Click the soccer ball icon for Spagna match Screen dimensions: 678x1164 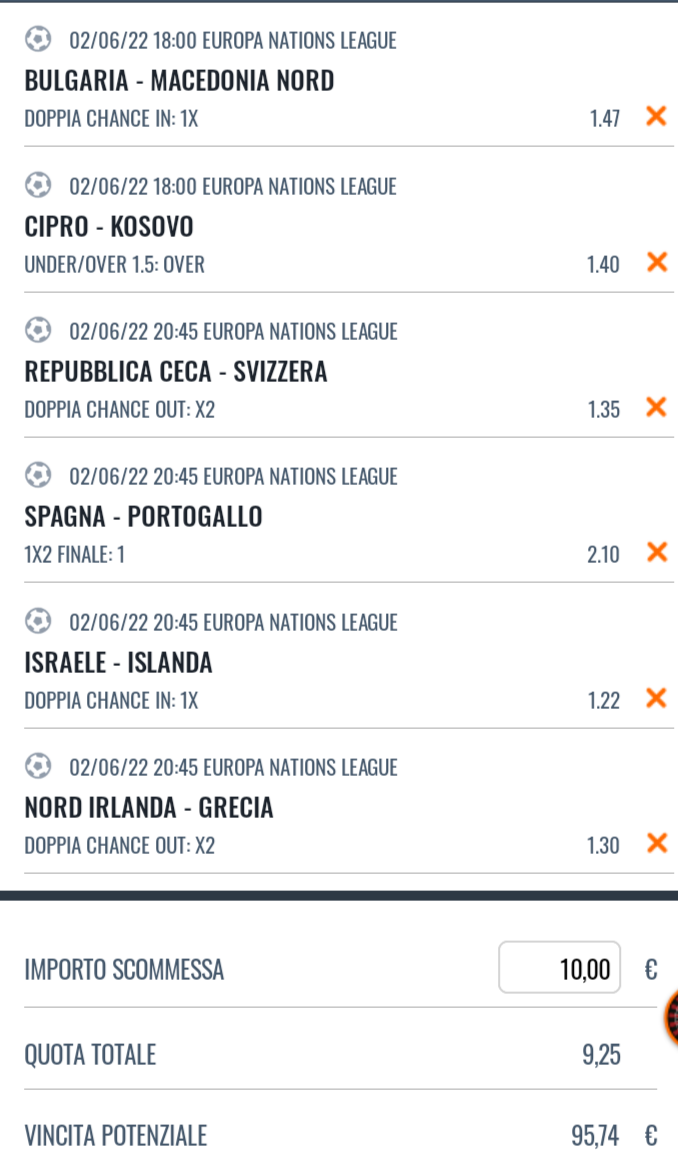(38, 475)
